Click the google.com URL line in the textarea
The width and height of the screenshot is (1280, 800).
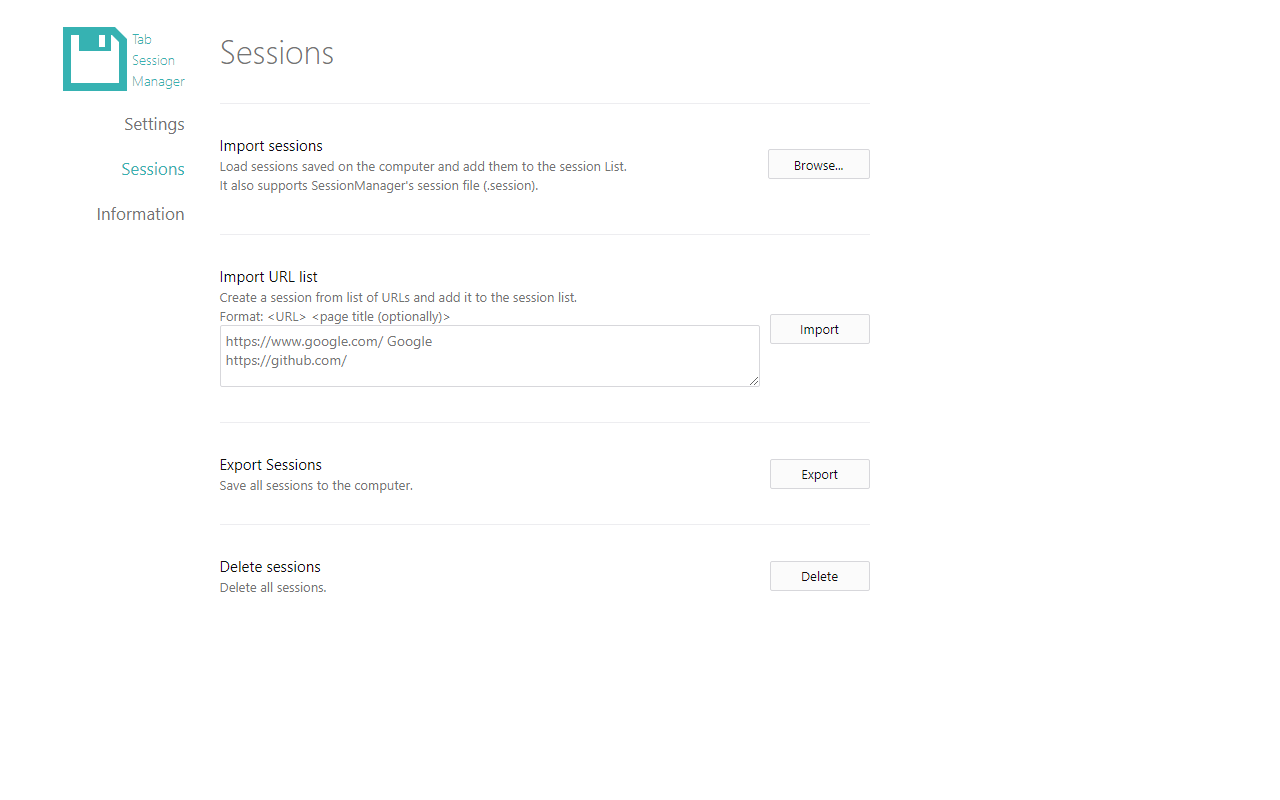point(328,341)
